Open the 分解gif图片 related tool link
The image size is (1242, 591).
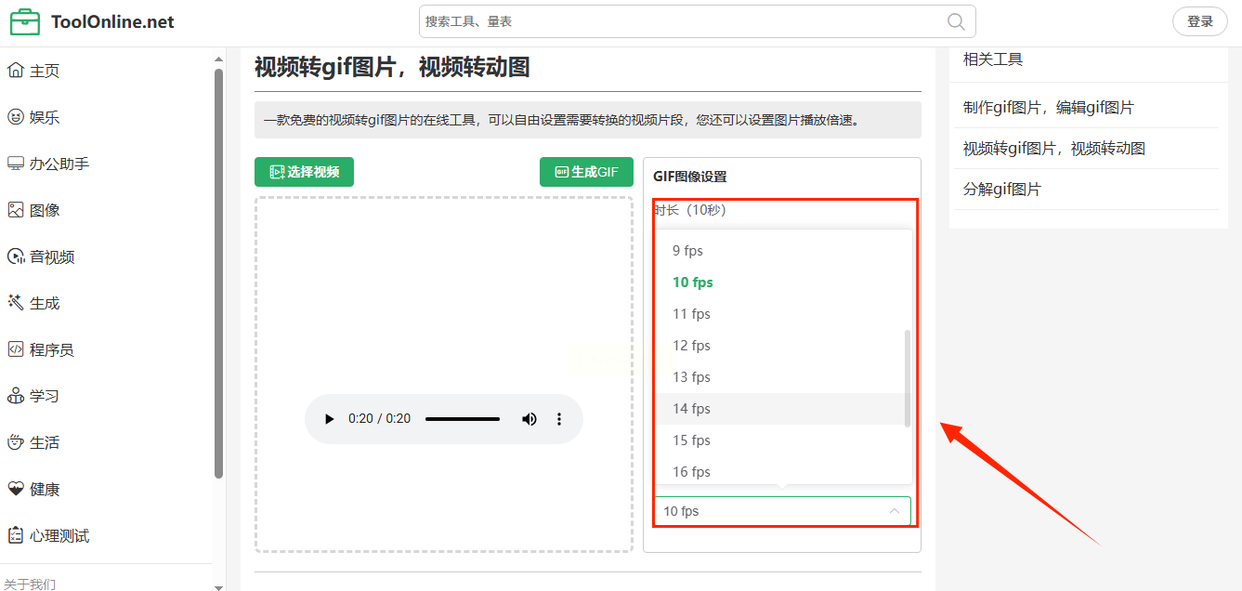[1002, 189]
